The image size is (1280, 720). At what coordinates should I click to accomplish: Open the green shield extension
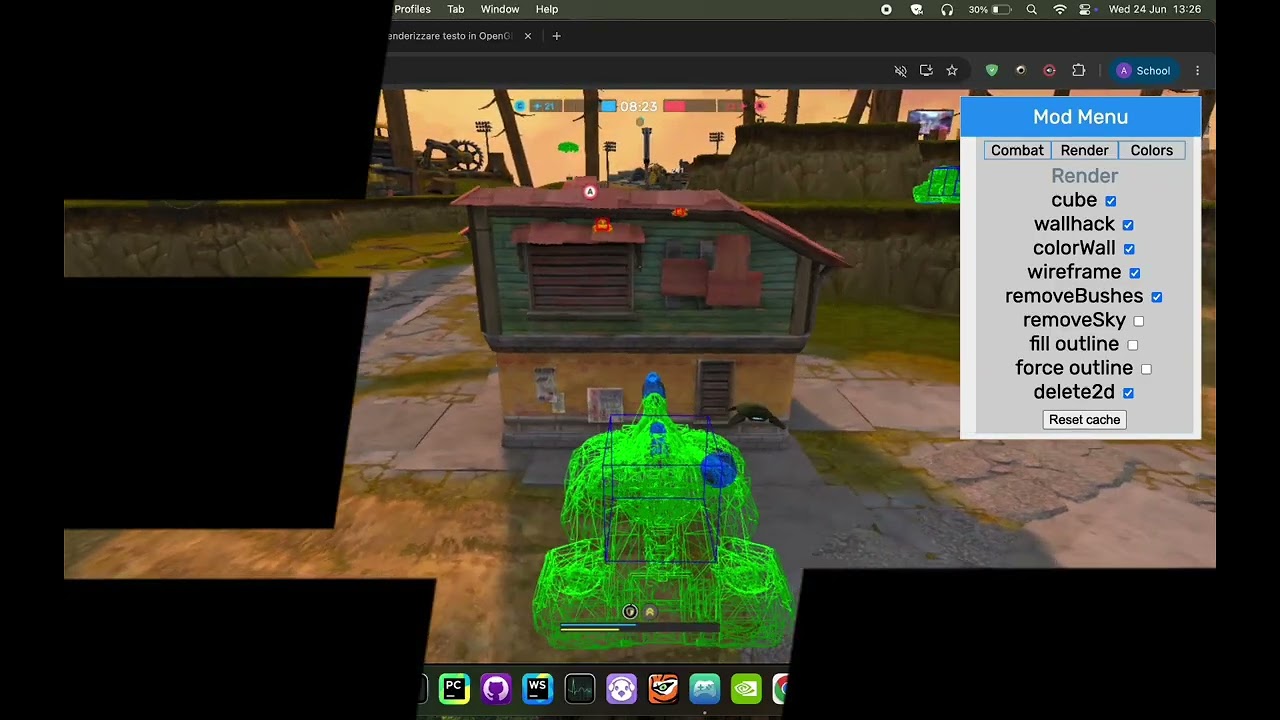[992, 71]
